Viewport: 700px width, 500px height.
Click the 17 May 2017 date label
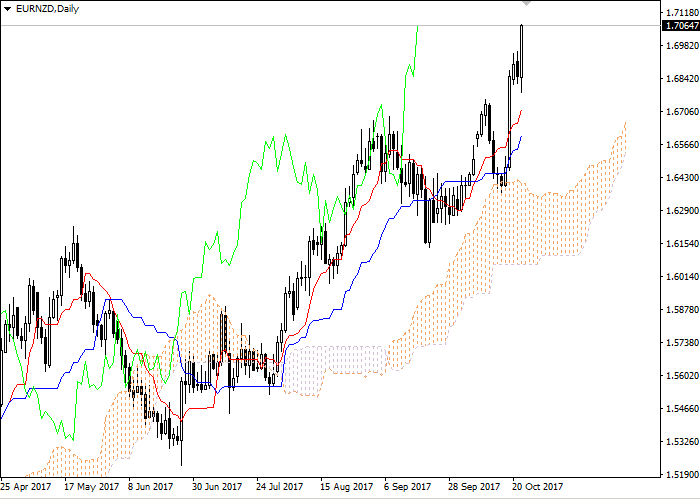coord(92,487)
